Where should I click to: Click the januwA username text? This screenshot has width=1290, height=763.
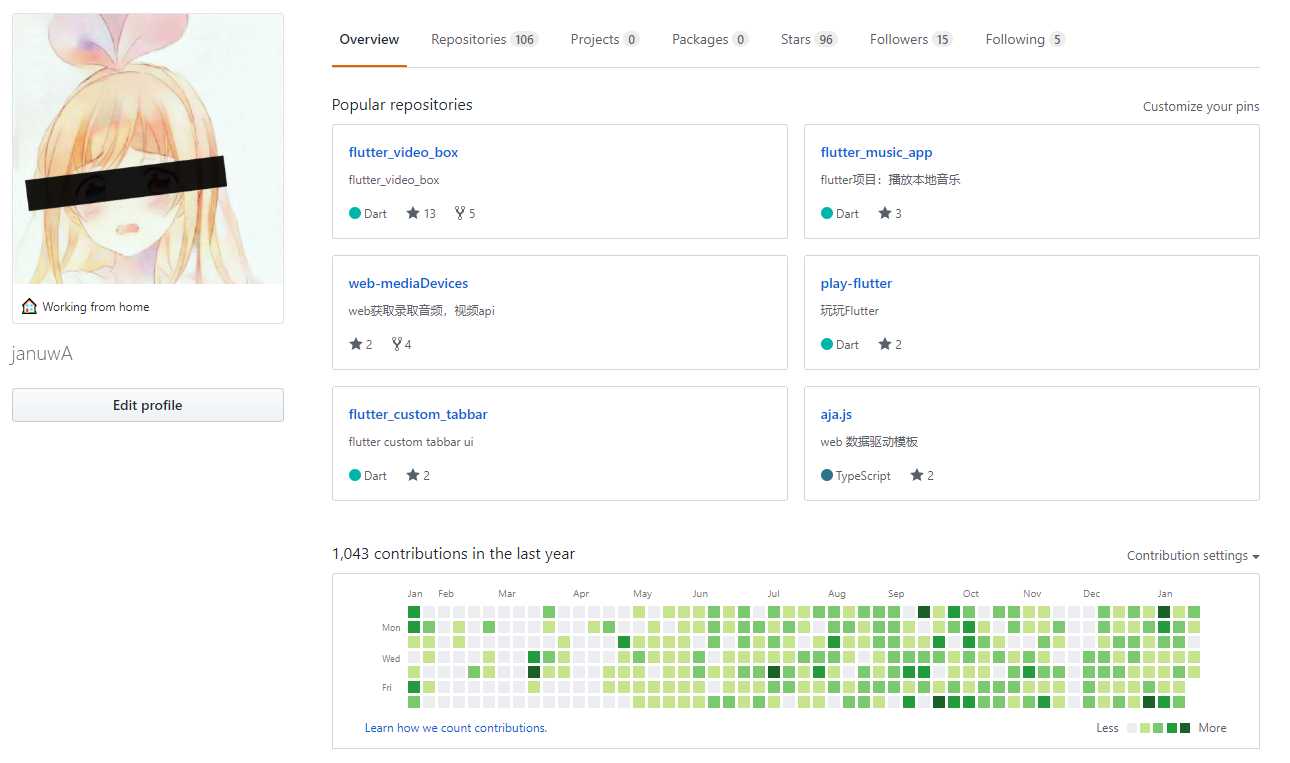click(42, 354)
